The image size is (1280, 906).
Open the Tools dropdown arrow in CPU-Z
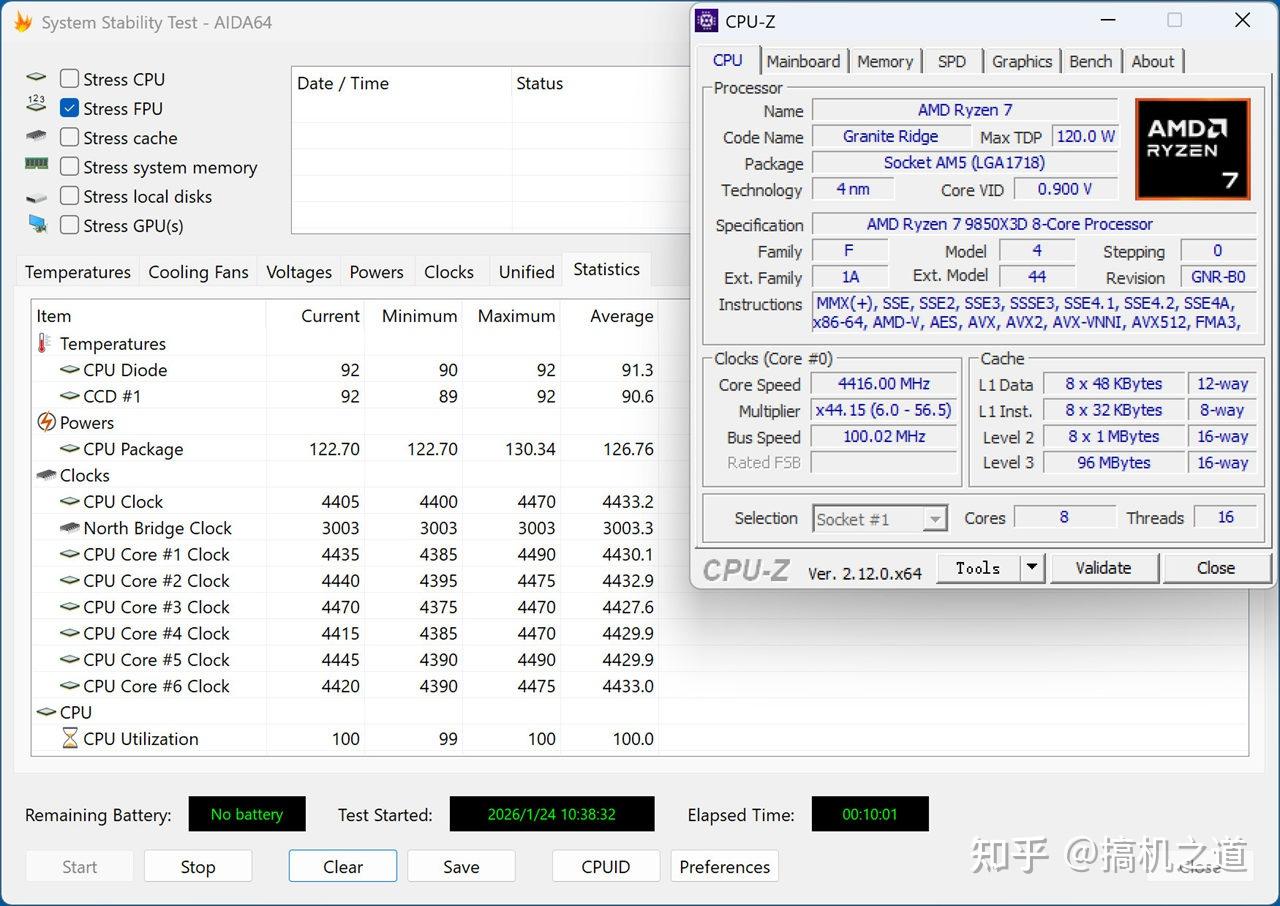point(1032,568)
